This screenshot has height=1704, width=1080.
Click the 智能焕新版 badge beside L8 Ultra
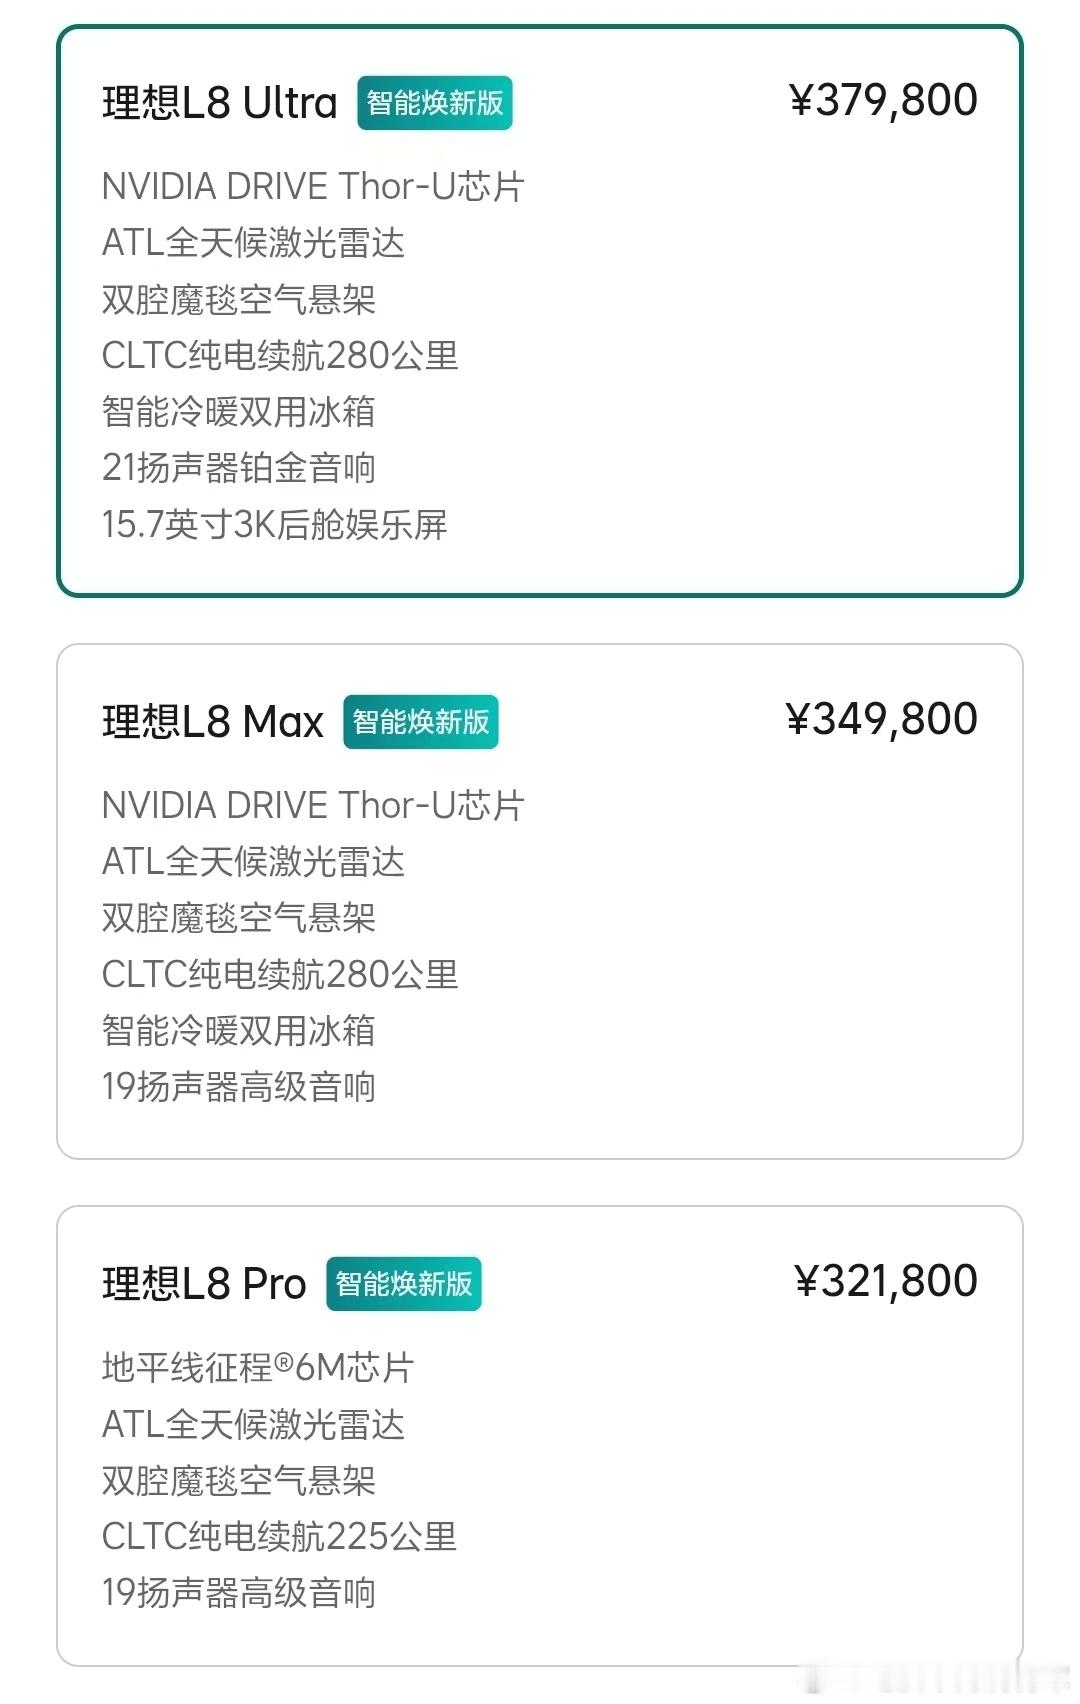coord(435,103)
